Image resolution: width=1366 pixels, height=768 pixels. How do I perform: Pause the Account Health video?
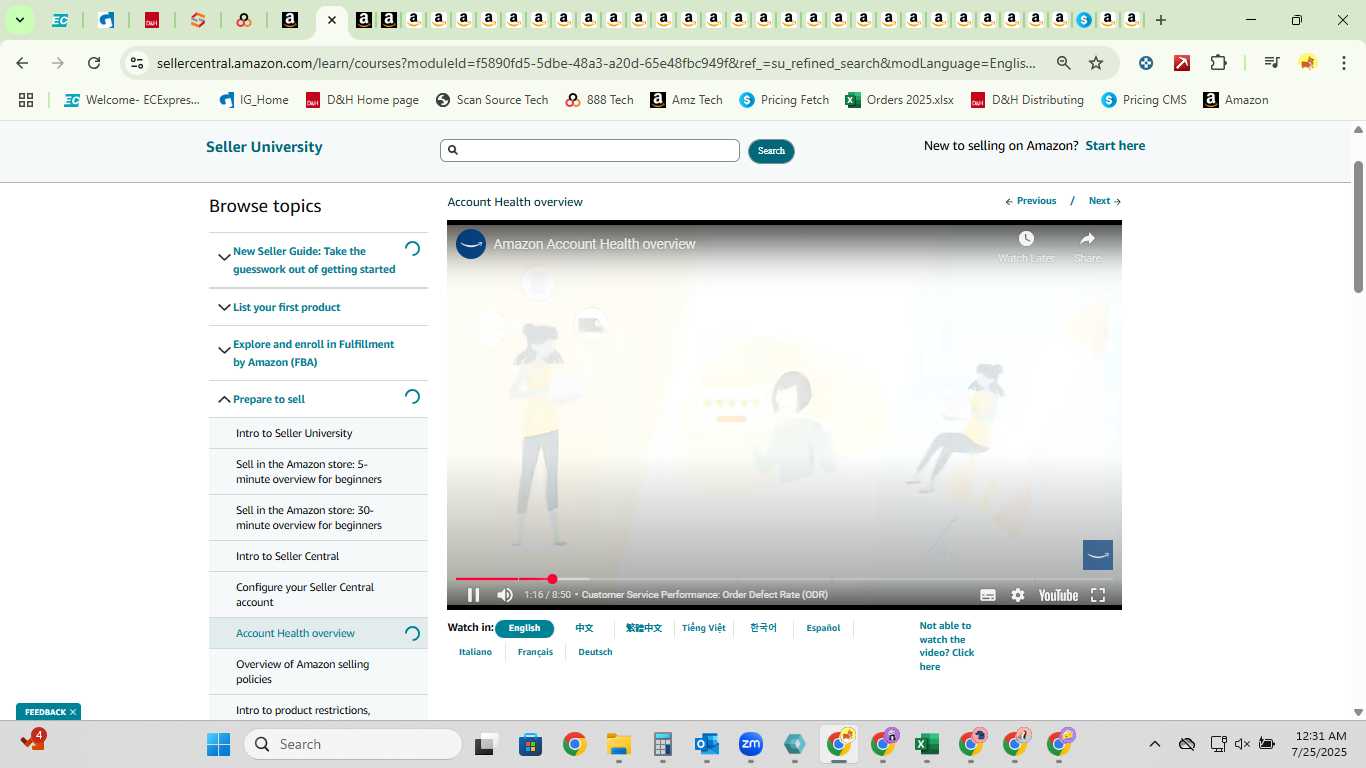474,595
